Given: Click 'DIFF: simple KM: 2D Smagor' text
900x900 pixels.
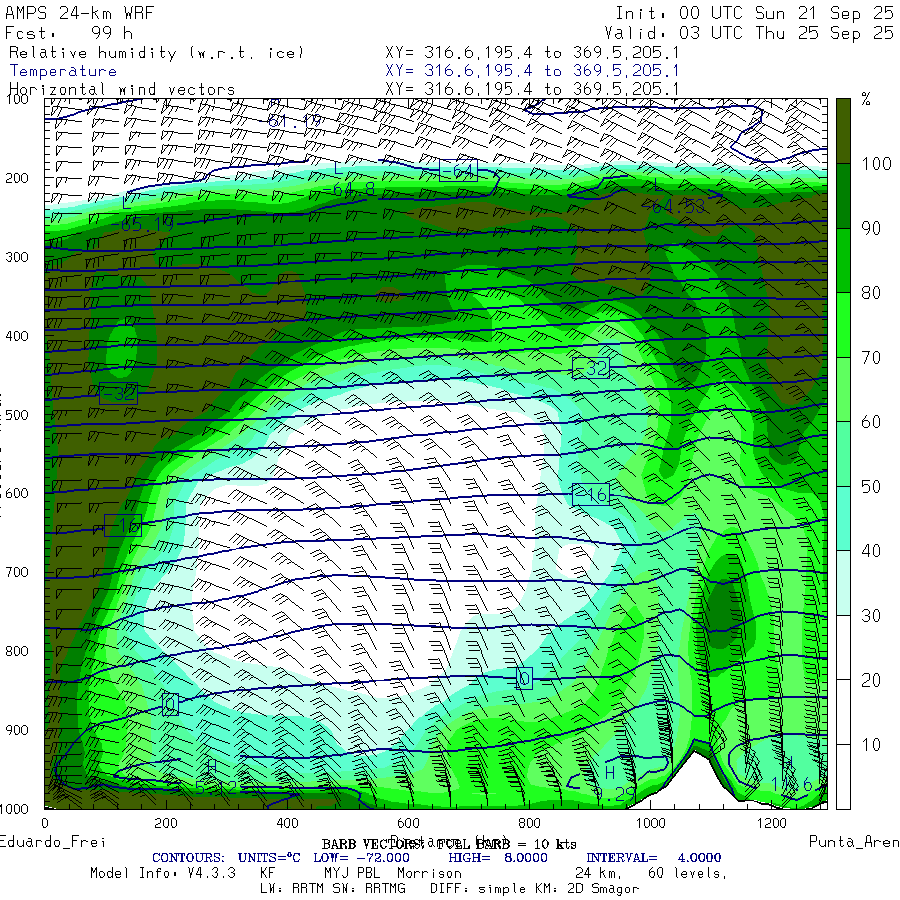Looking at the screenshot, I should tap(534, 889).
